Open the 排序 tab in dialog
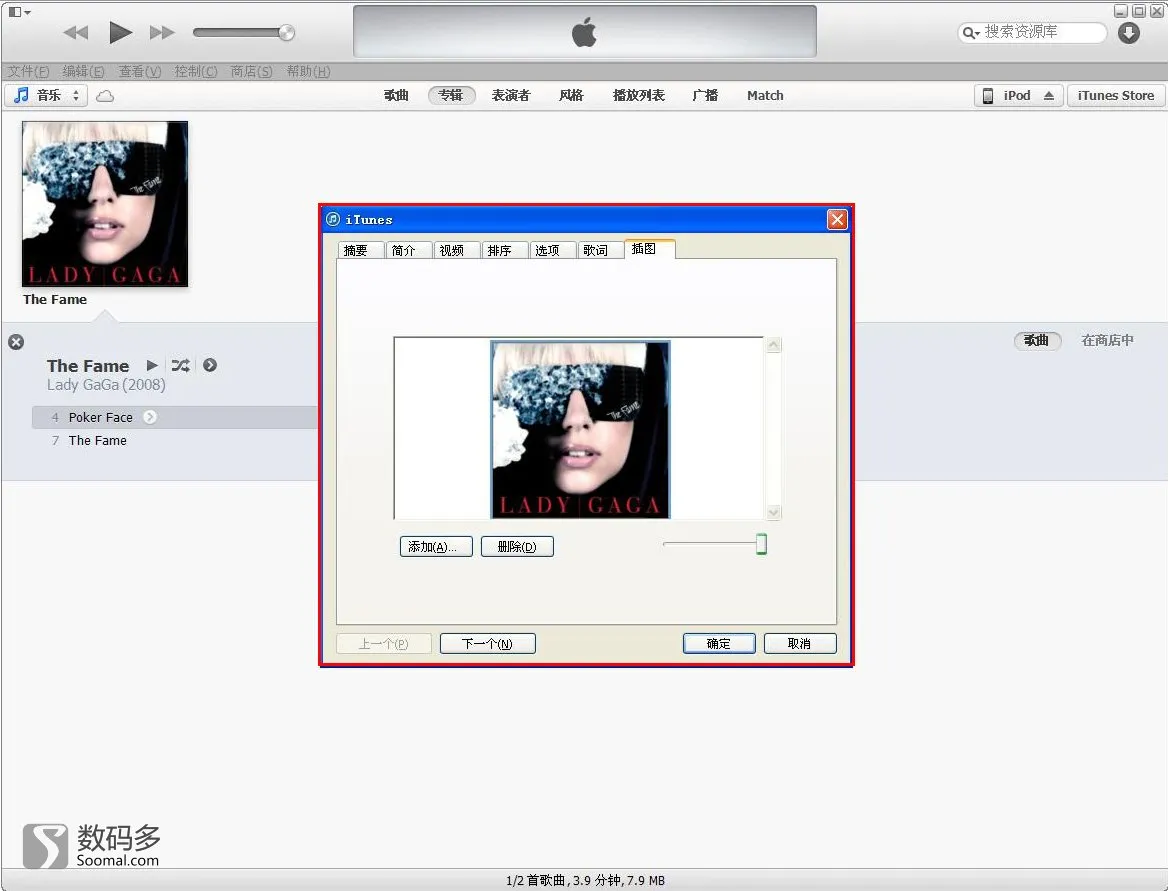The width and height of the screenshot is (1168, 891). point(504,250)
